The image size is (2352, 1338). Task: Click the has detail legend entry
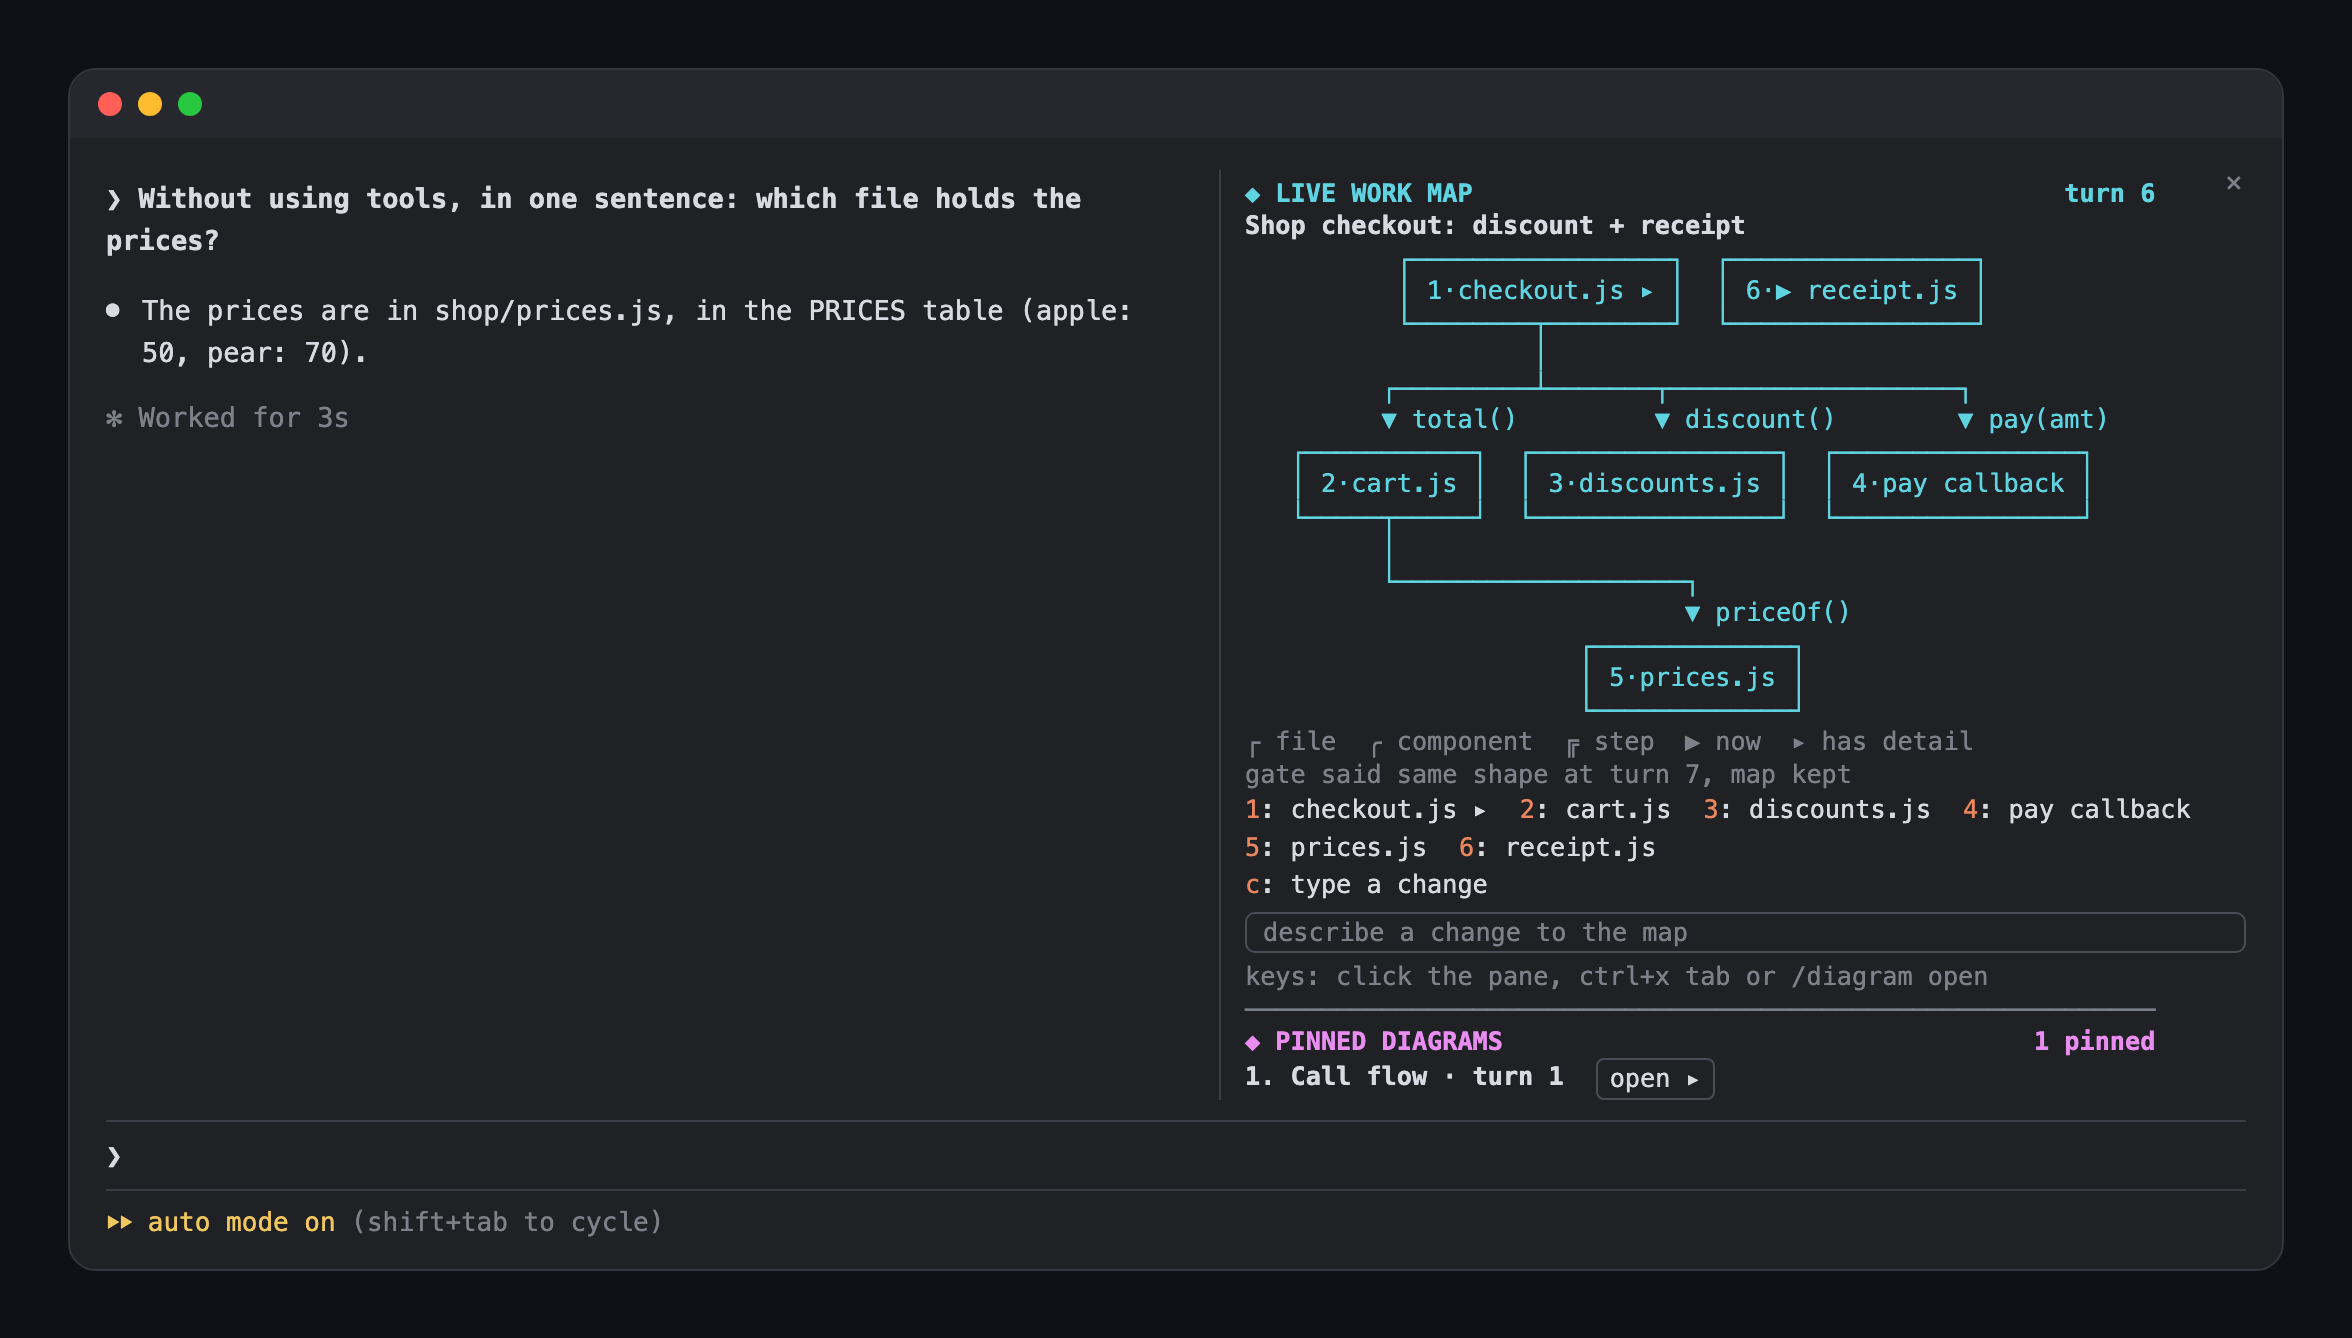click(1882, 741)
